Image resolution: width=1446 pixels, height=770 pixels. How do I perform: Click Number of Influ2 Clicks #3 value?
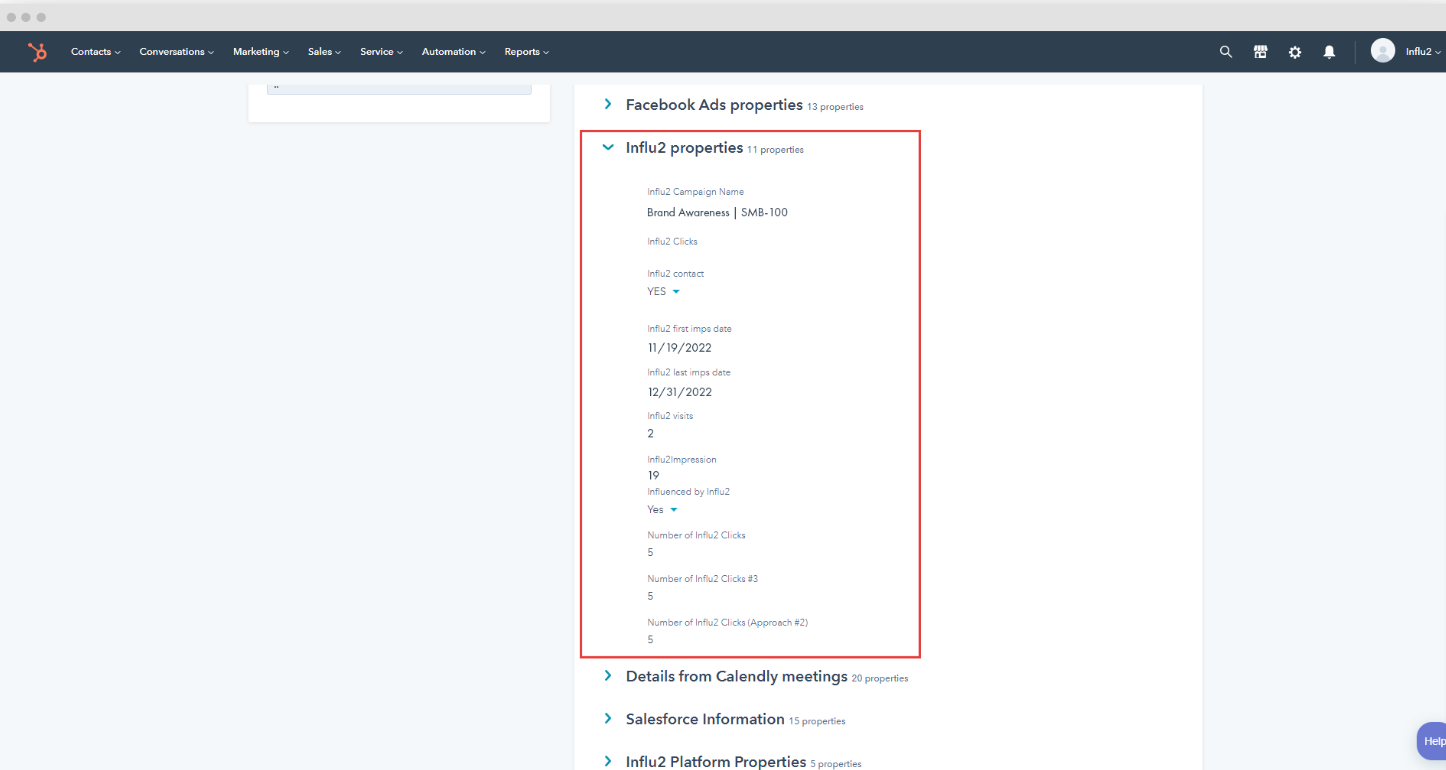[x=651, y=596]
